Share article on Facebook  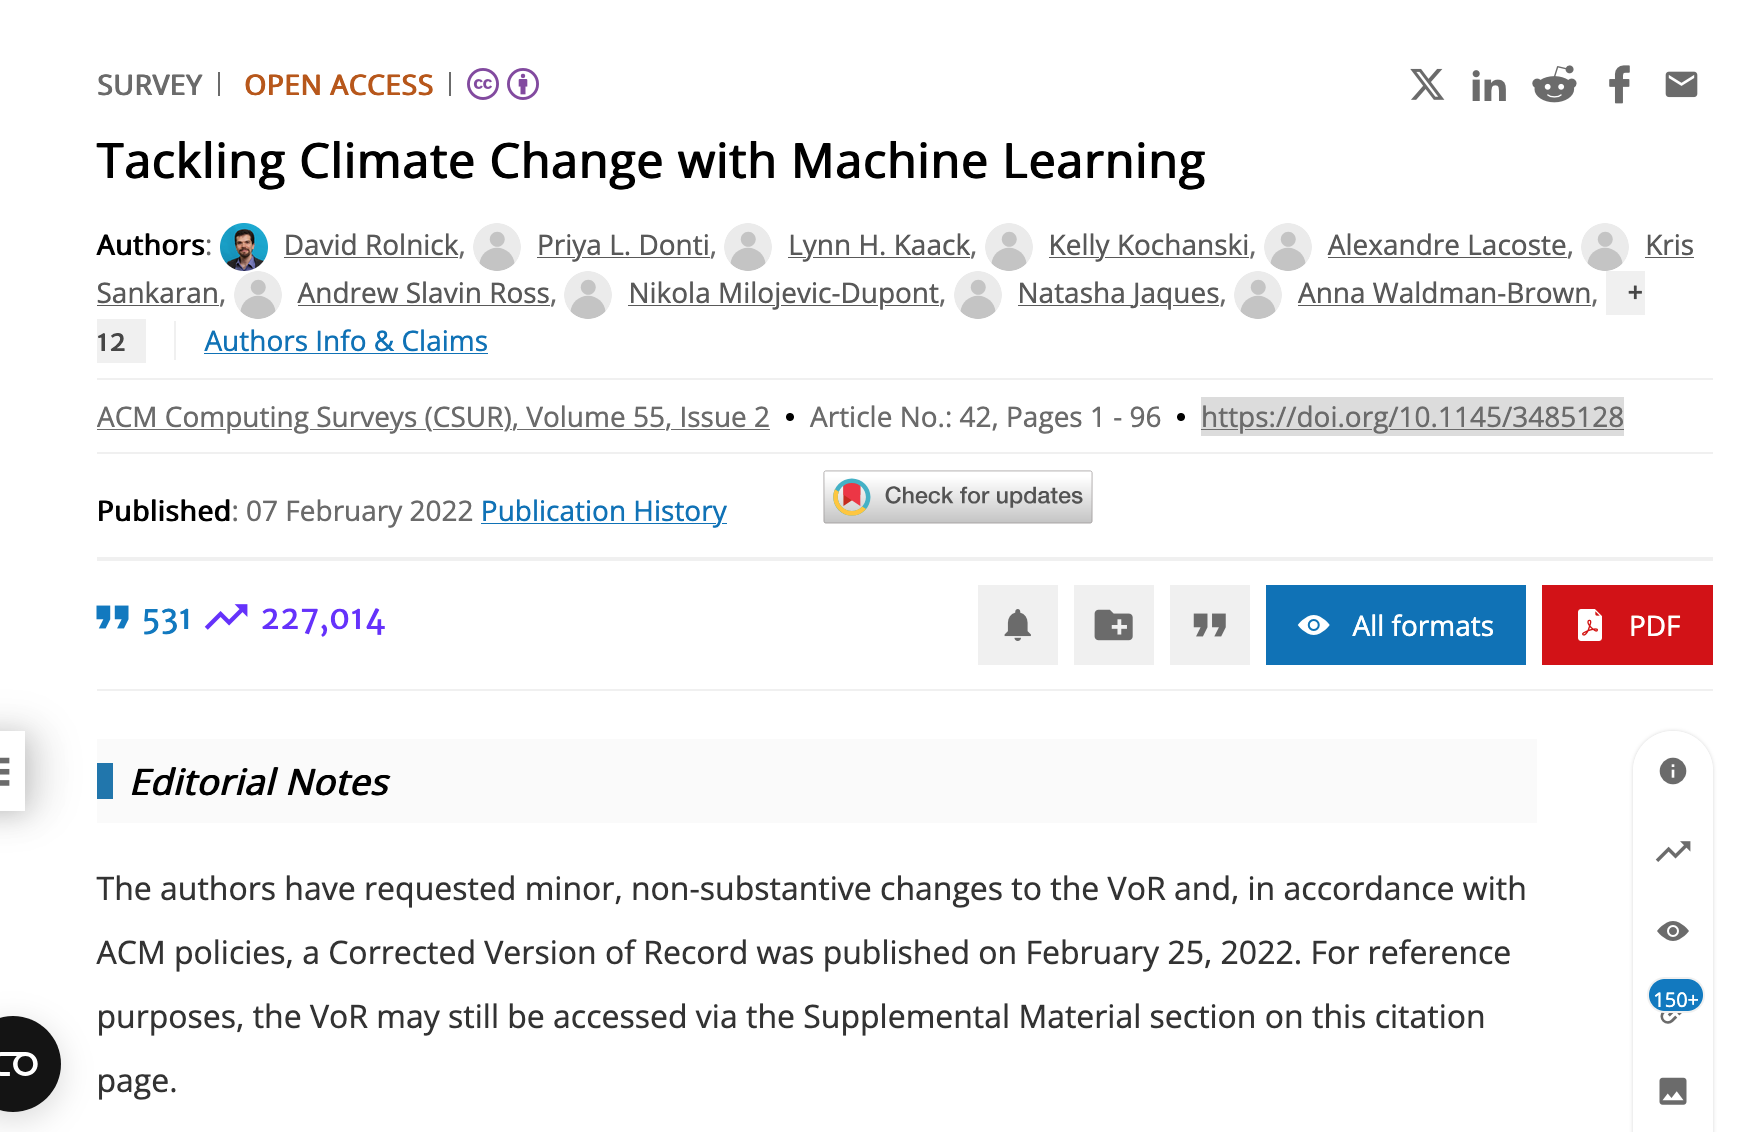coord(1619,85)
